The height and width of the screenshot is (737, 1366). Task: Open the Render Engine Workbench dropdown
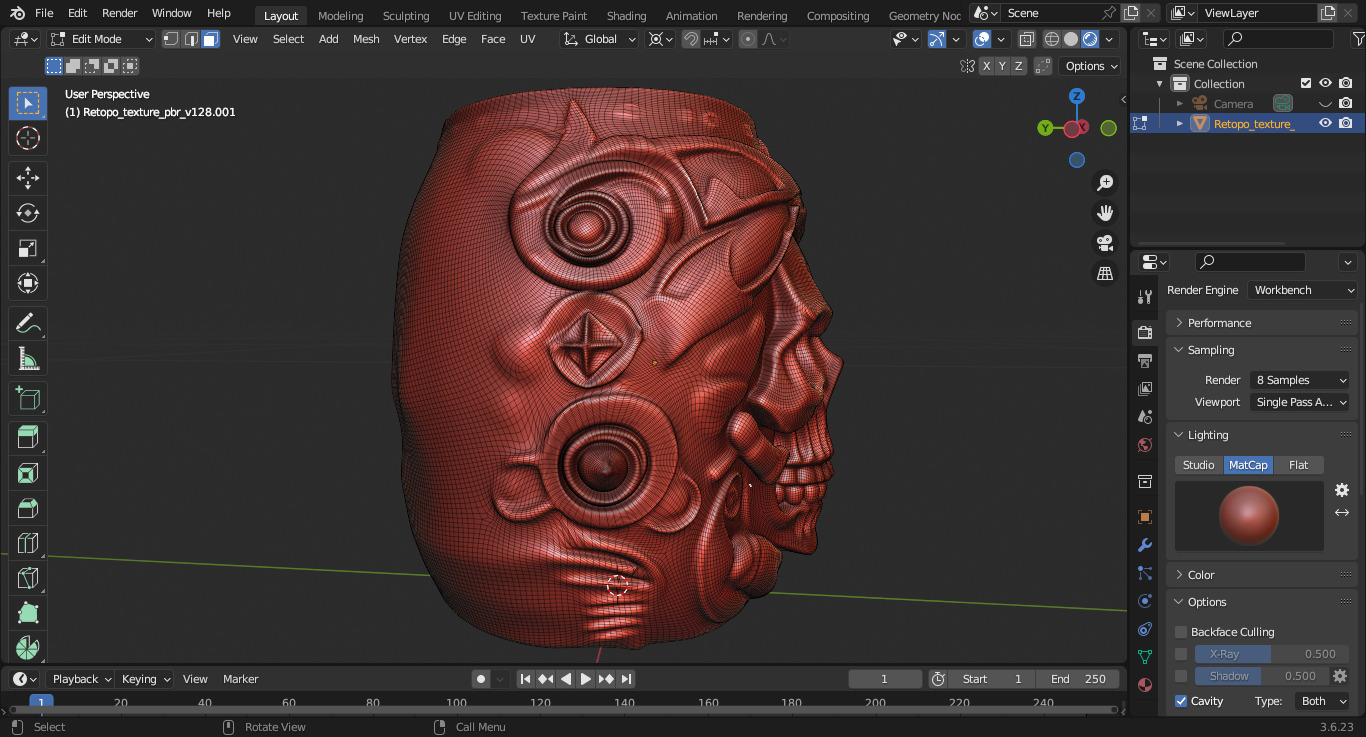pos(1303,290)
